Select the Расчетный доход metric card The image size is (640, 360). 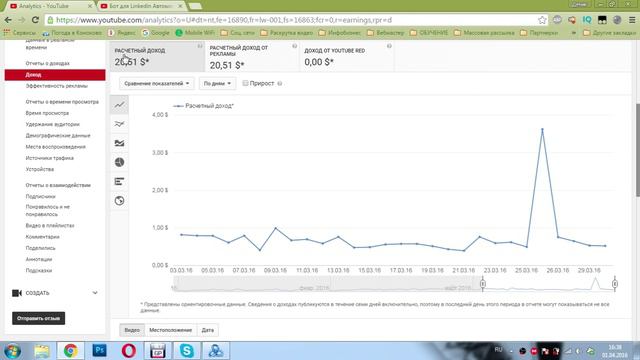(x=157, y=56)
